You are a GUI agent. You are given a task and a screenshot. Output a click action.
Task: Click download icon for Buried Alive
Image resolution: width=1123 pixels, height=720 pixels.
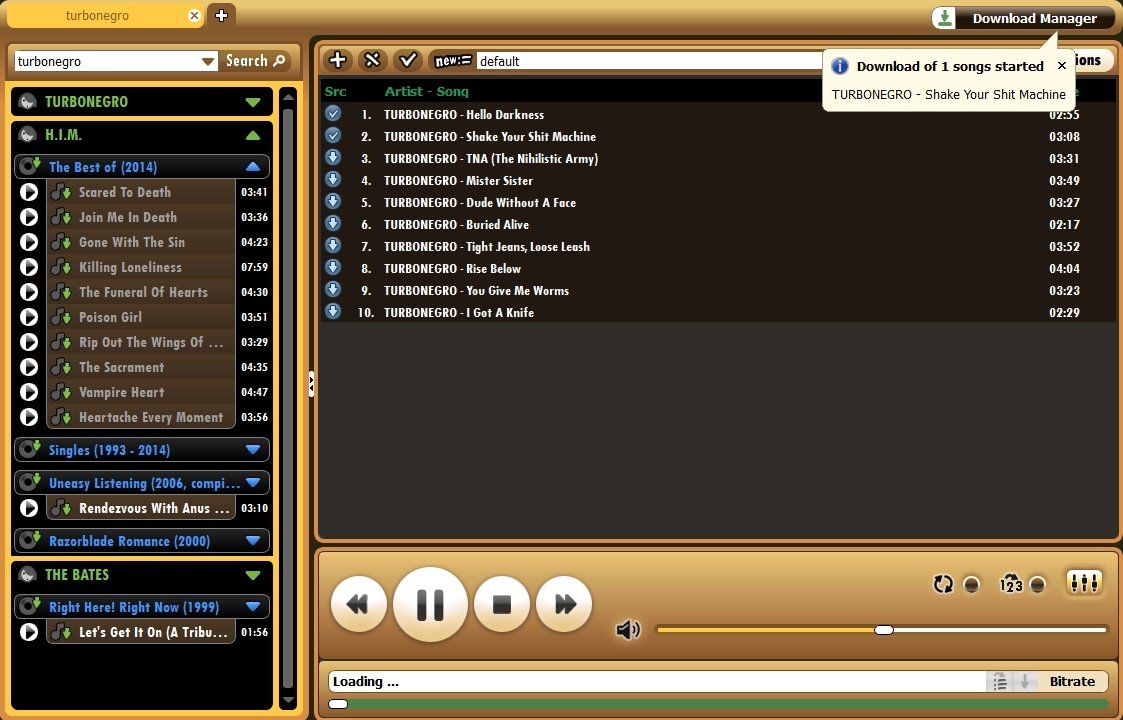coord(333,224)
